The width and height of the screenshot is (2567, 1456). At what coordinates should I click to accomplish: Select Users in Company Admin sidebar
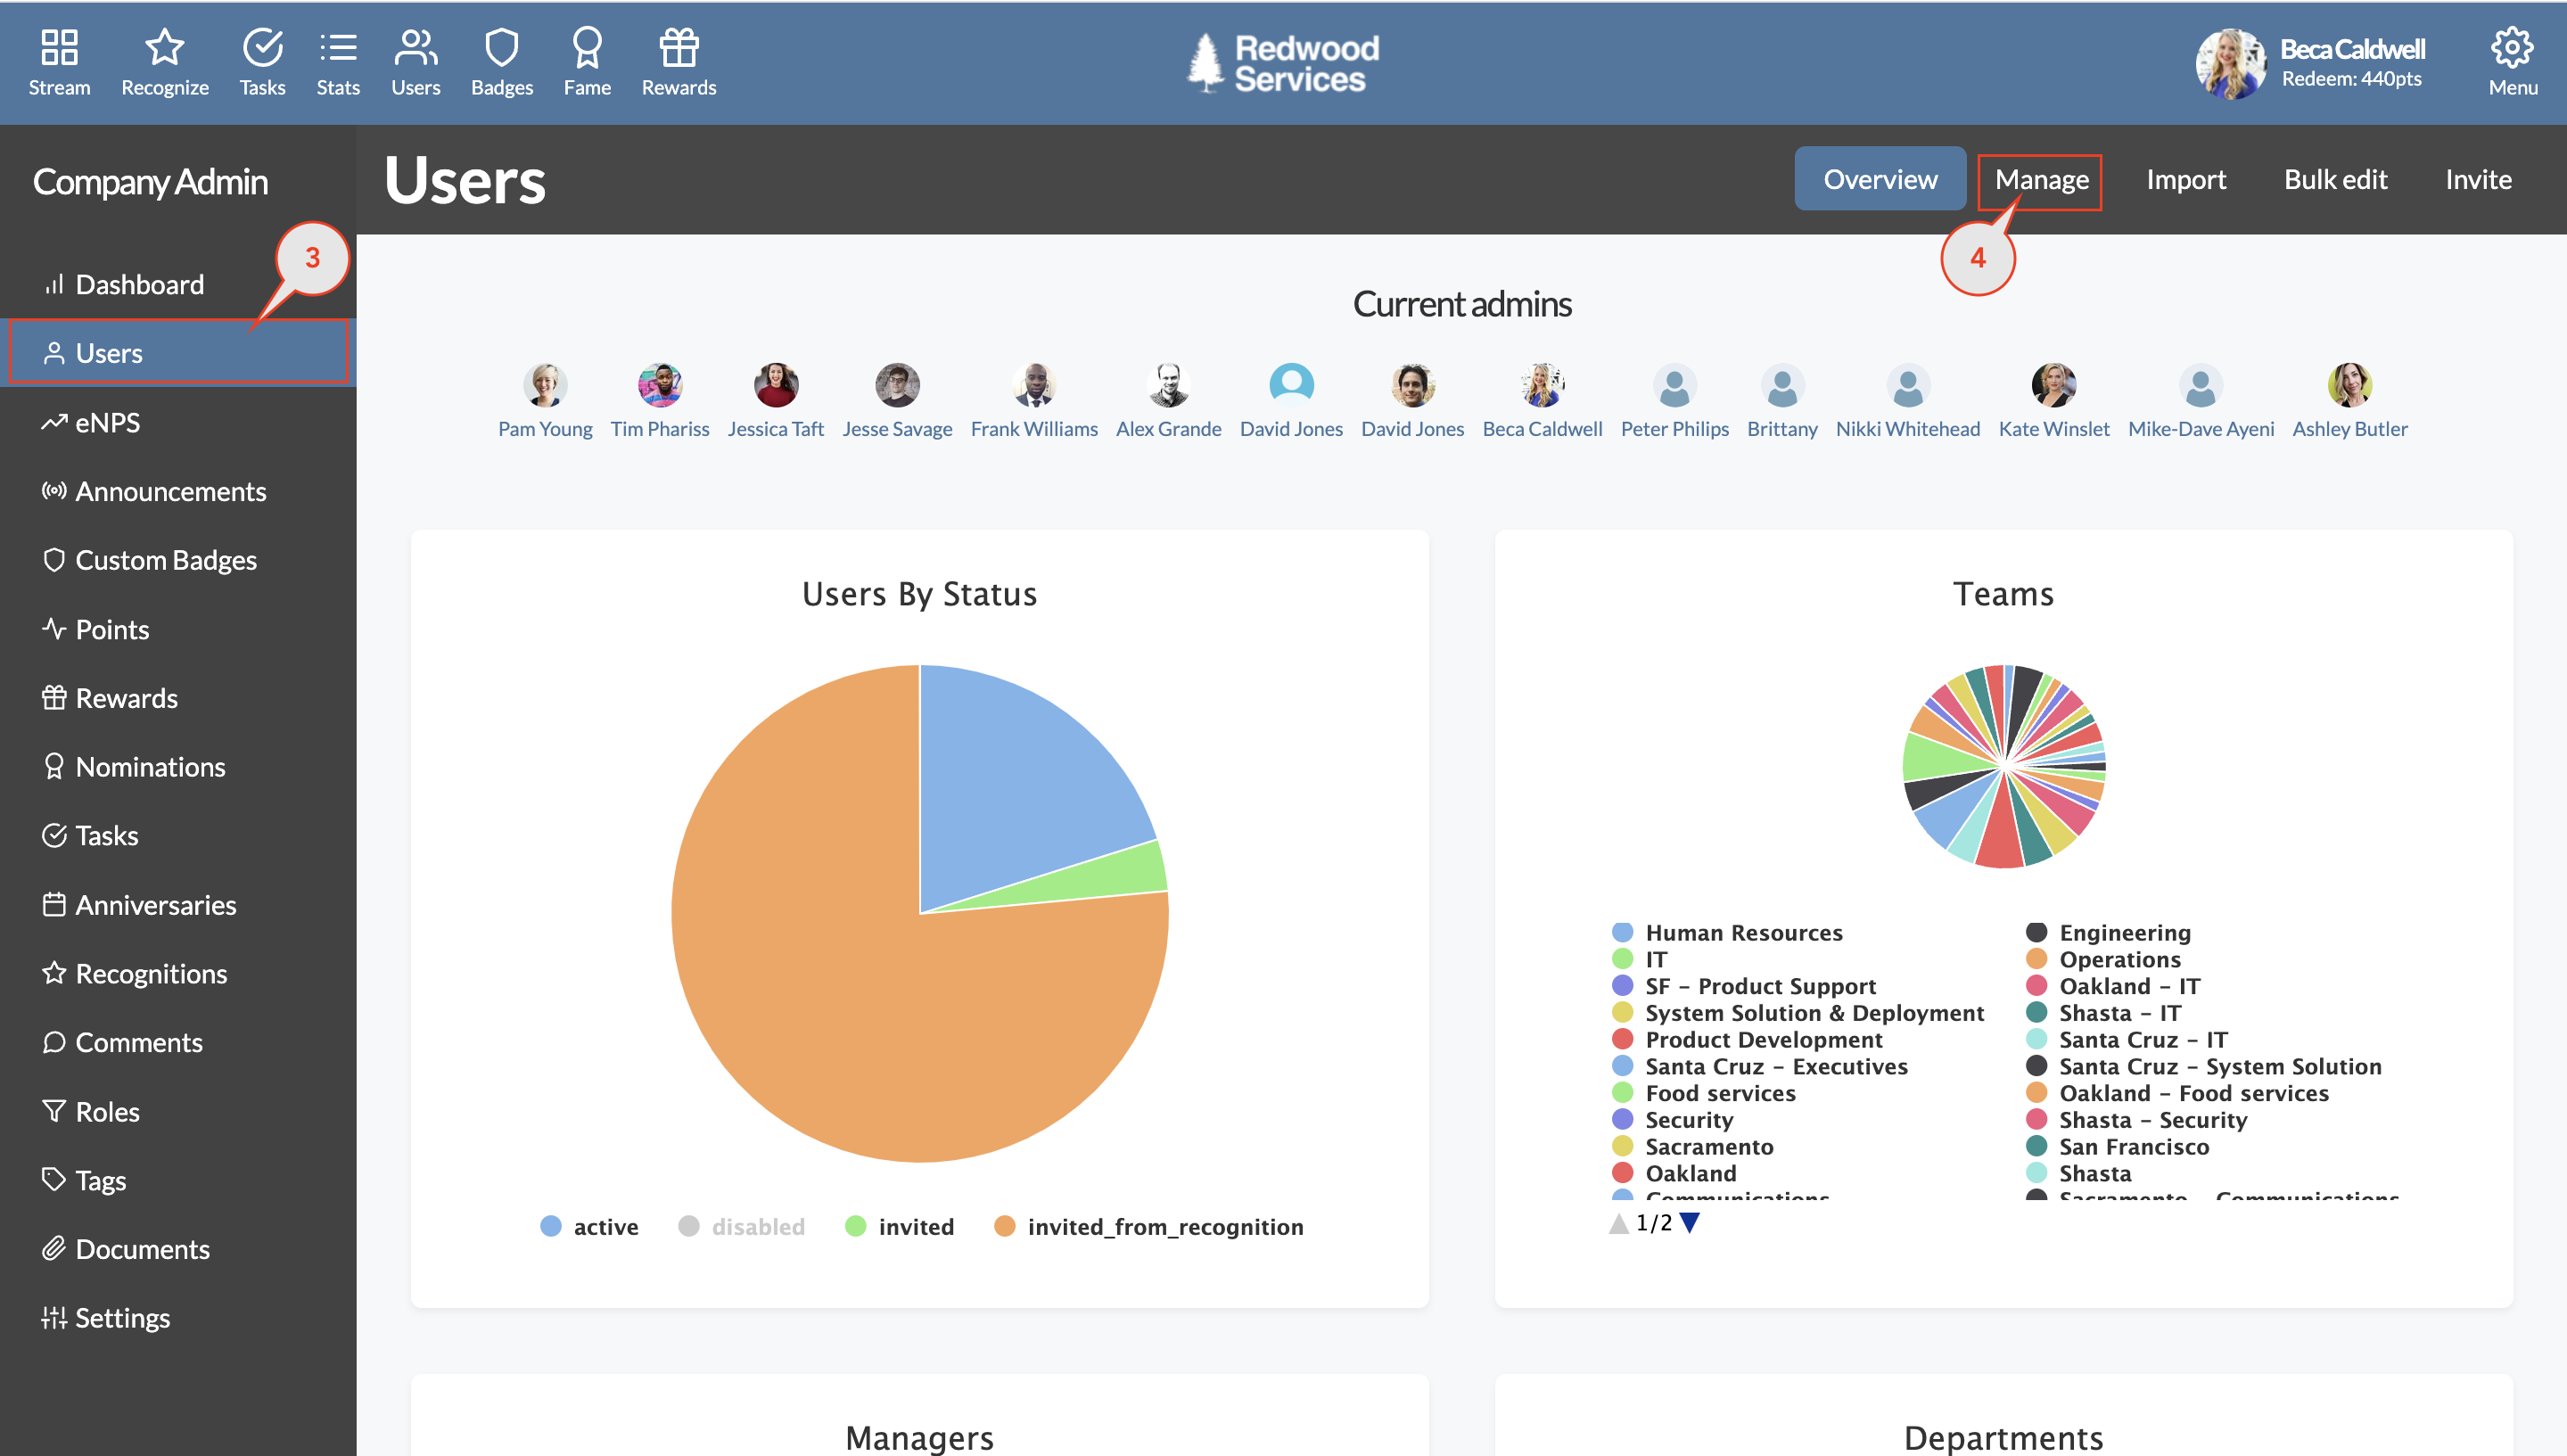pyautogui.click(x=178, y=353)
